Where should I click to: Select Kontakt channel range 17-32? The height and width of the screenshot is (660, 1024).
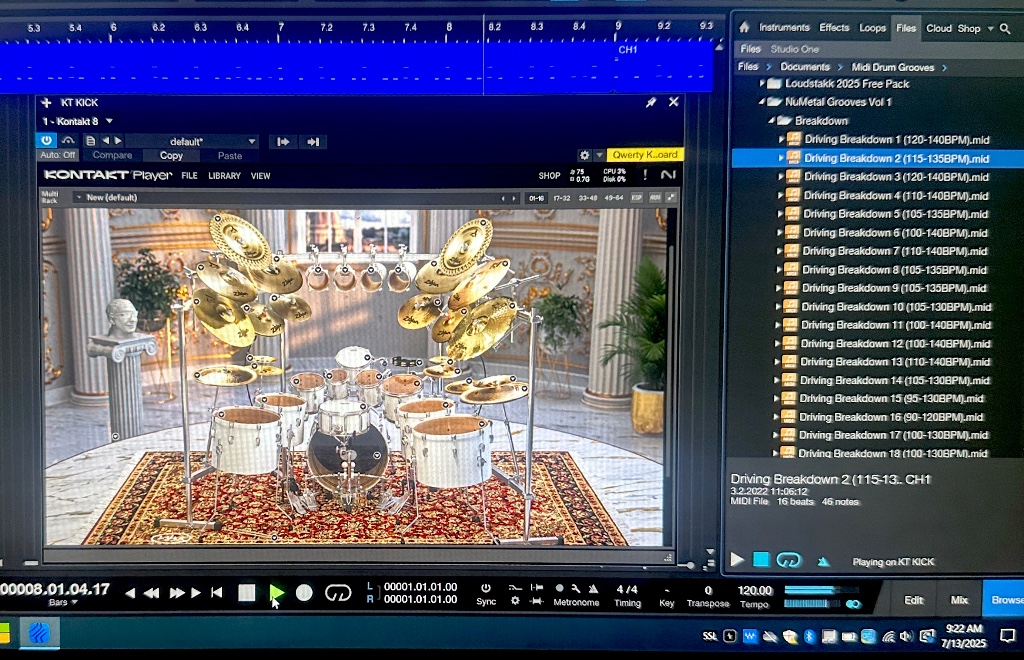(x=562, y=198)
